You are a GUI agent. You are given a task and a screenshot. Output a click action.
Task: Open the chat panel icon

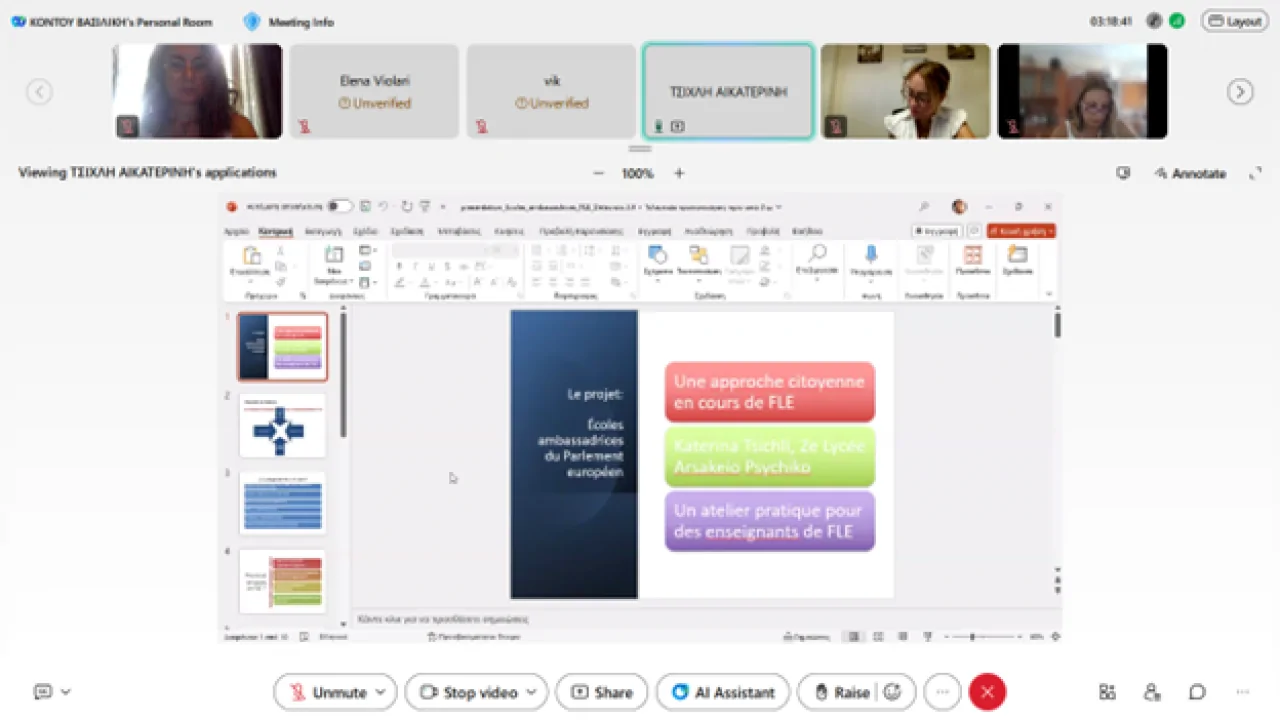[1197, 692]
